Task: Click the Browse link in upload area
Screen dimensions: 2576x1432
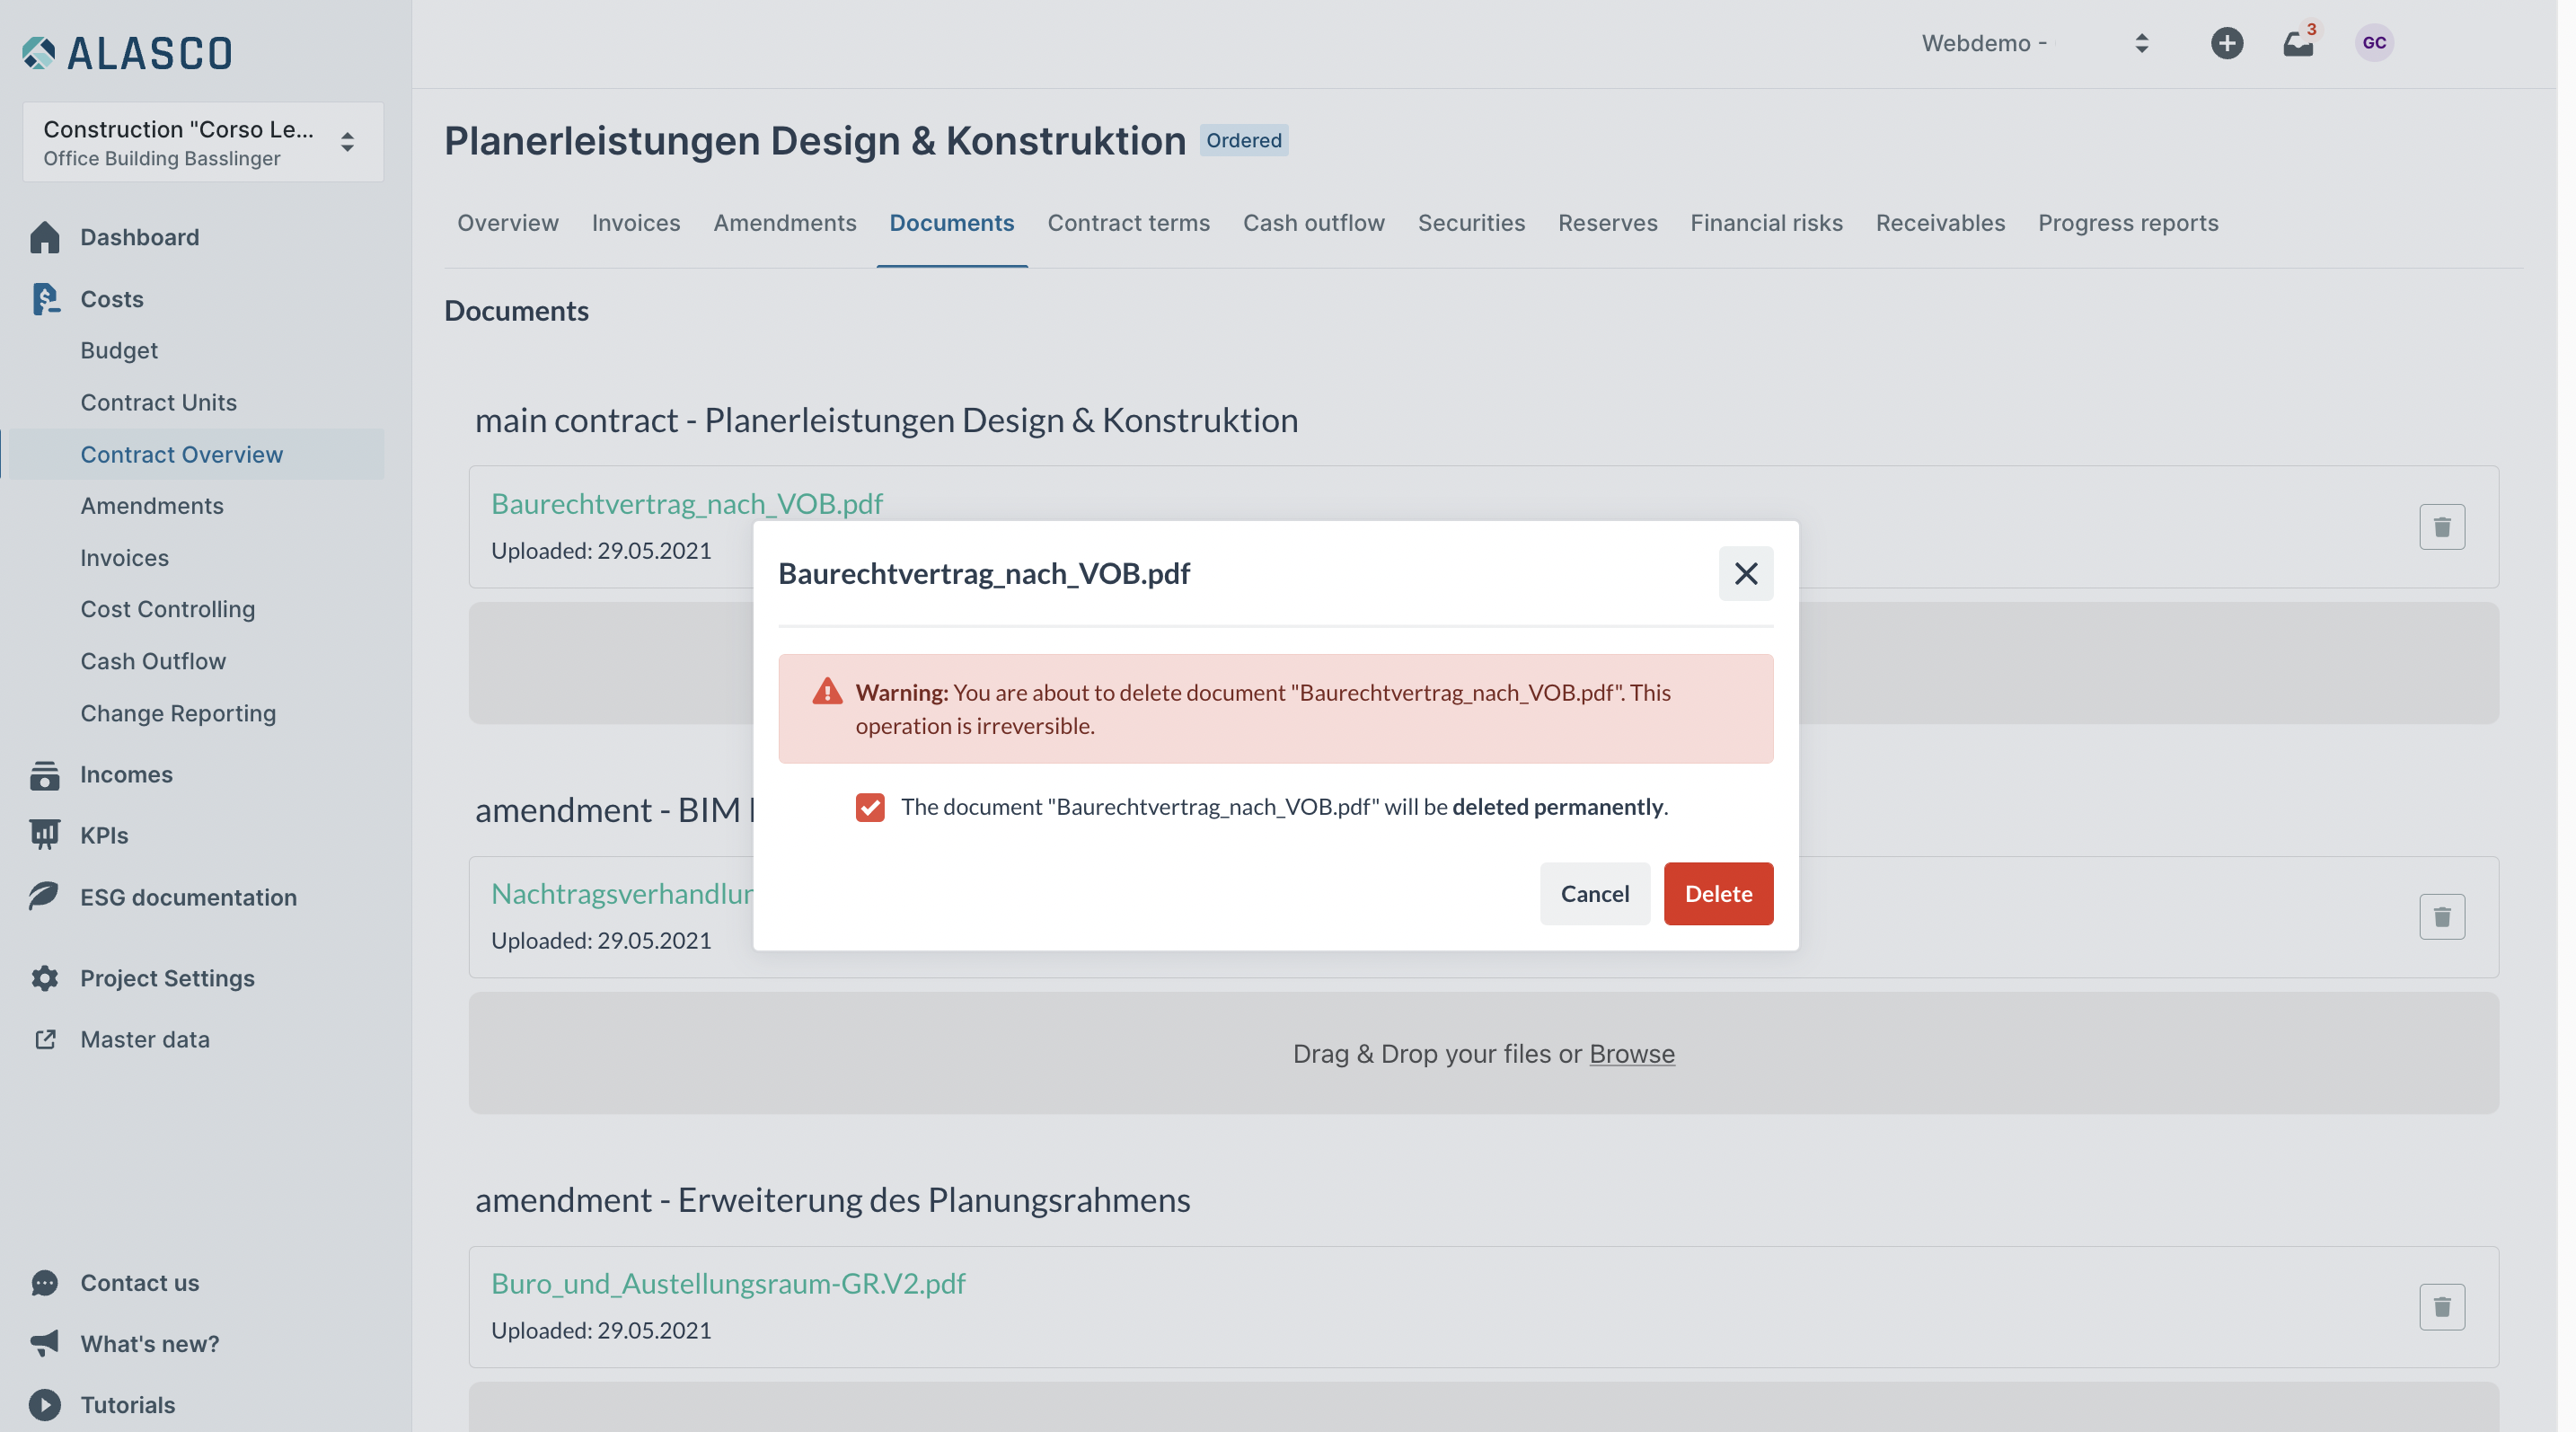Action: (1632, 1054)
